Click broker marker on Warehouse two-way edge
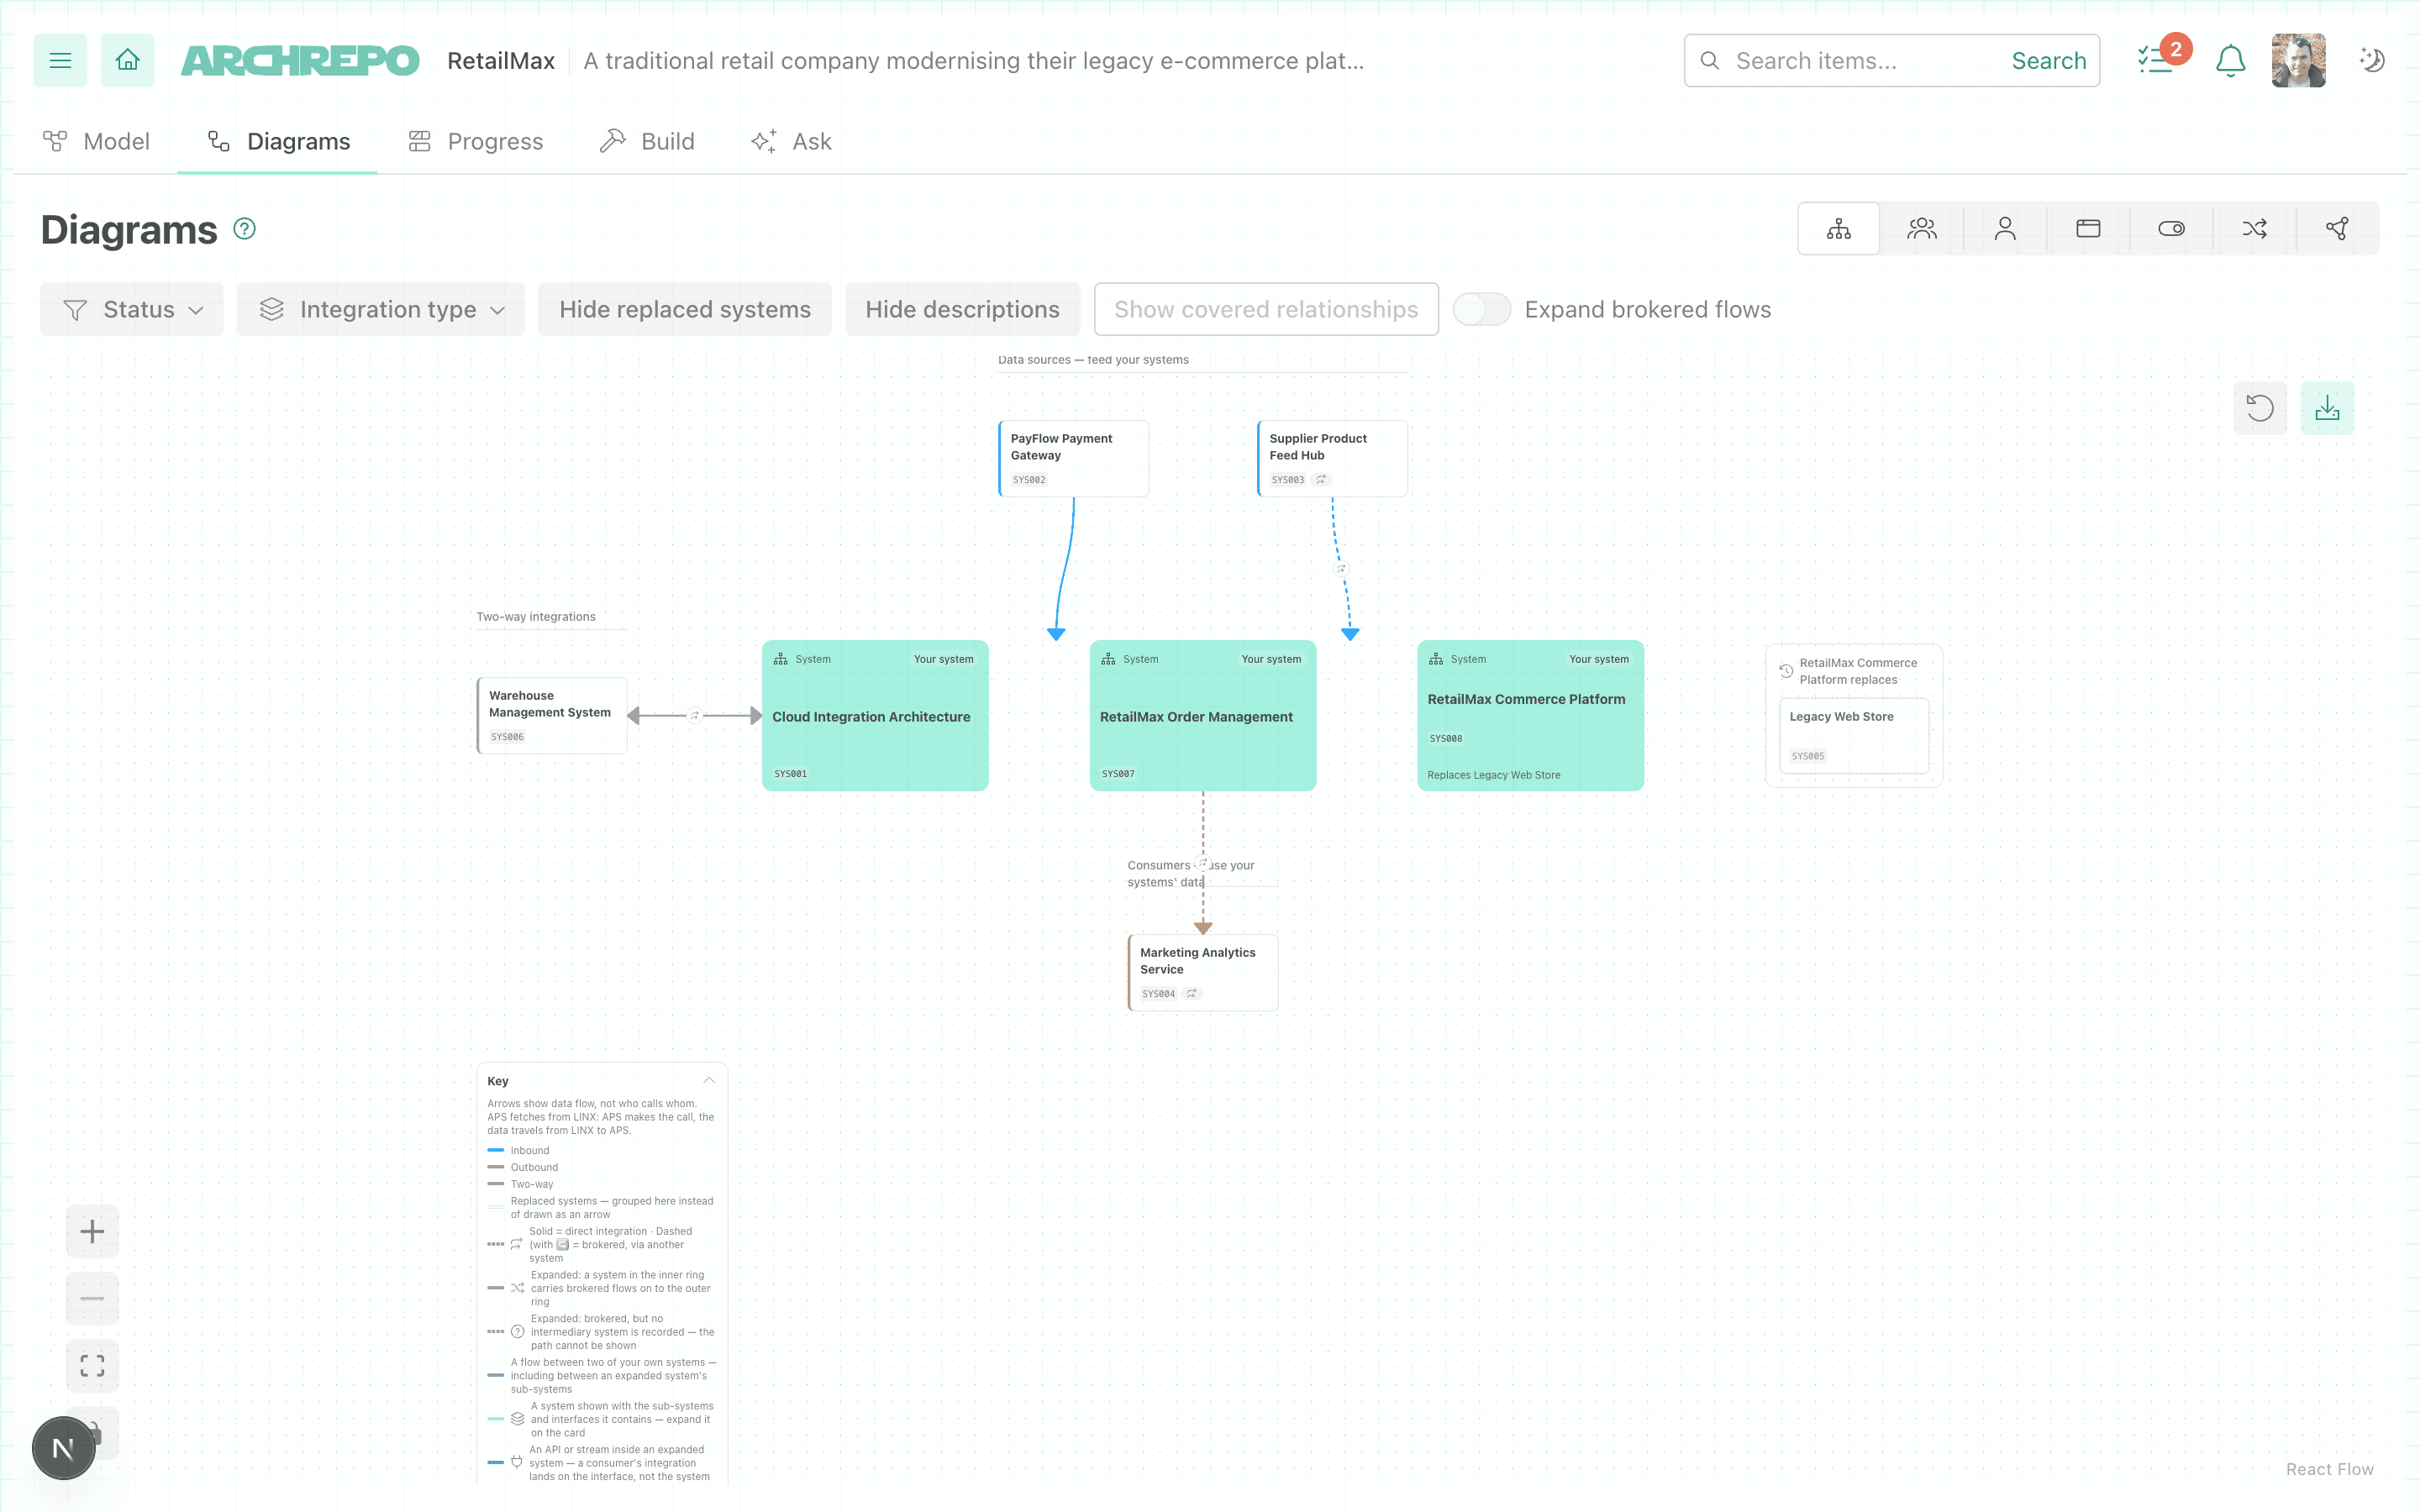Screen dimensions: 2420x1512 (695, 715)
